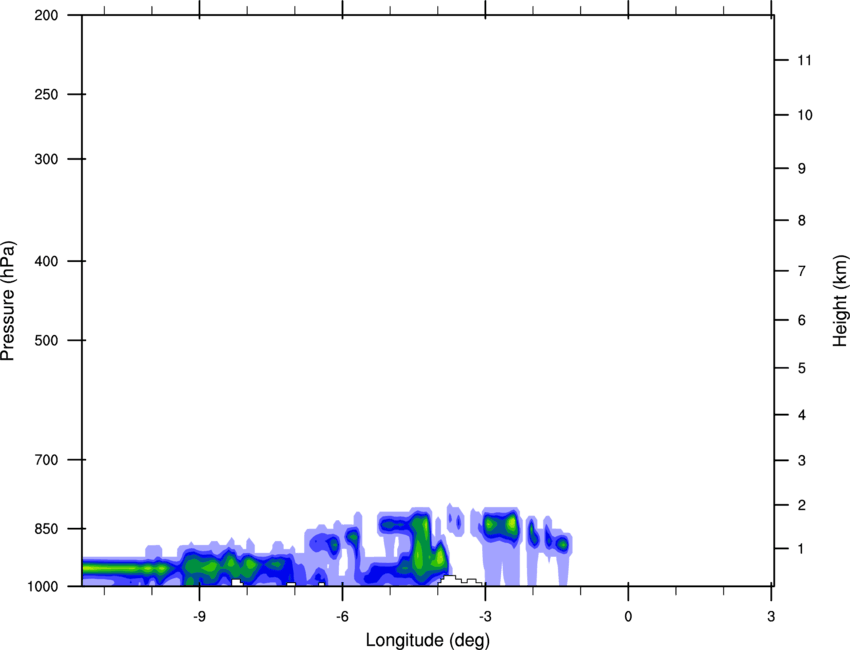Click the "Longitude (deg)" axis title
This screenshot has height=650, width=850.
427,639
